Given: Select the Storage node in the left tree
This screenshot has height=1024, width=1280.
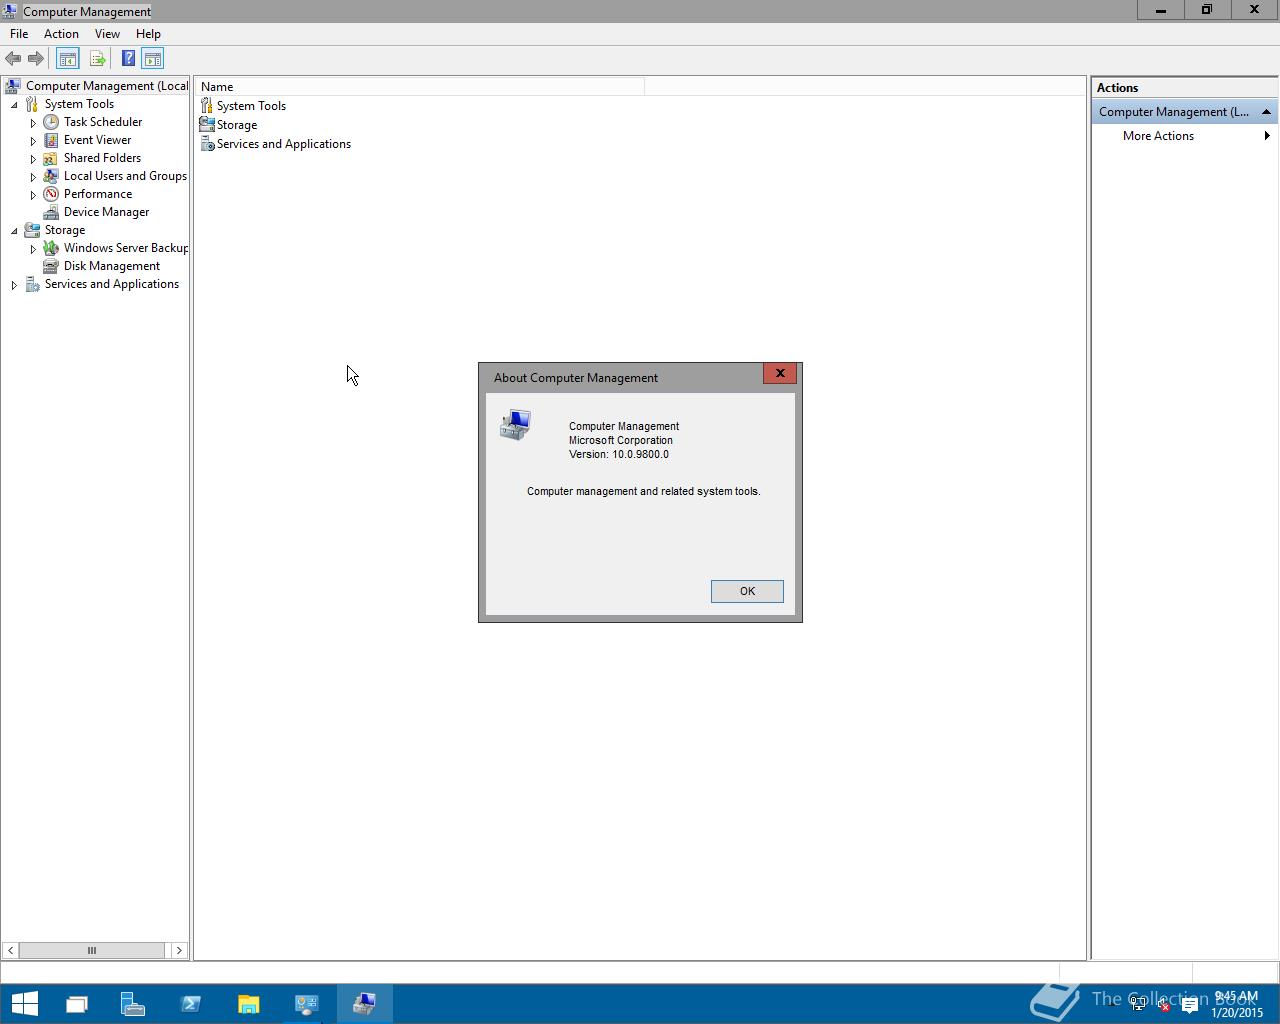Looking at the screenshot, I should click(65, 230).
